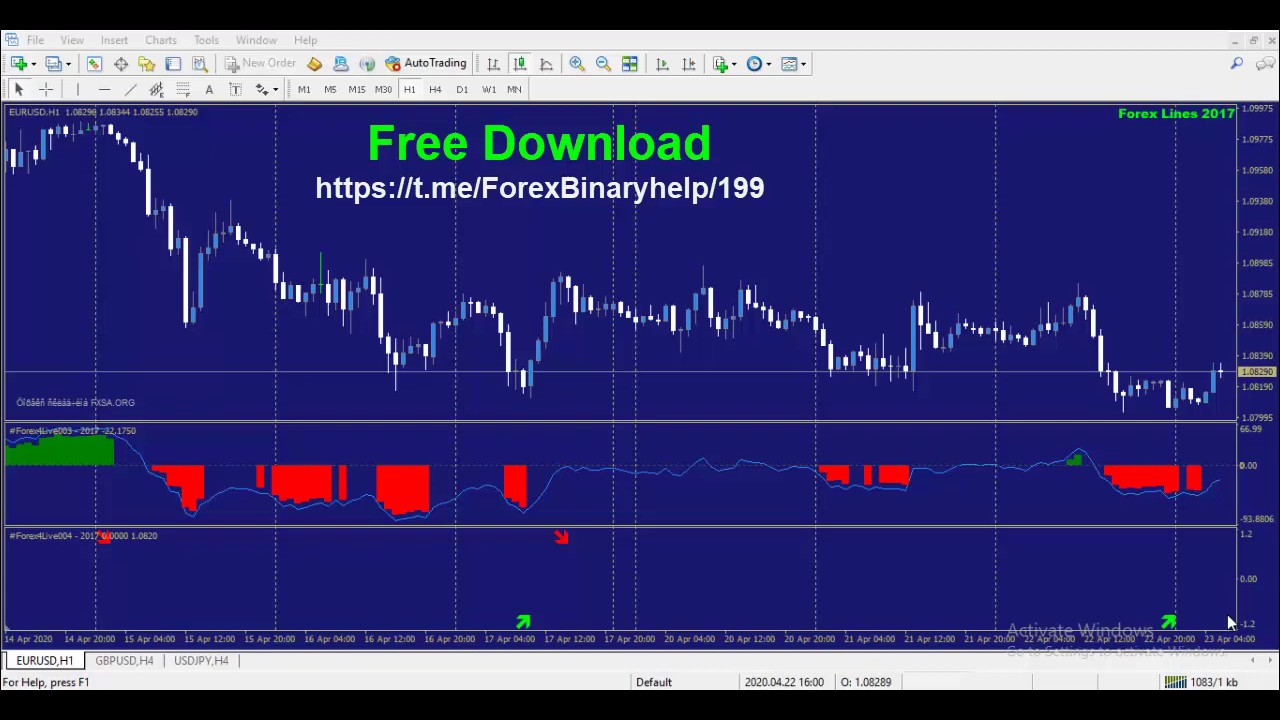Zoom out of the chart
The width and height of the screenshot is (1280, 720).
(x=603, y=64)
